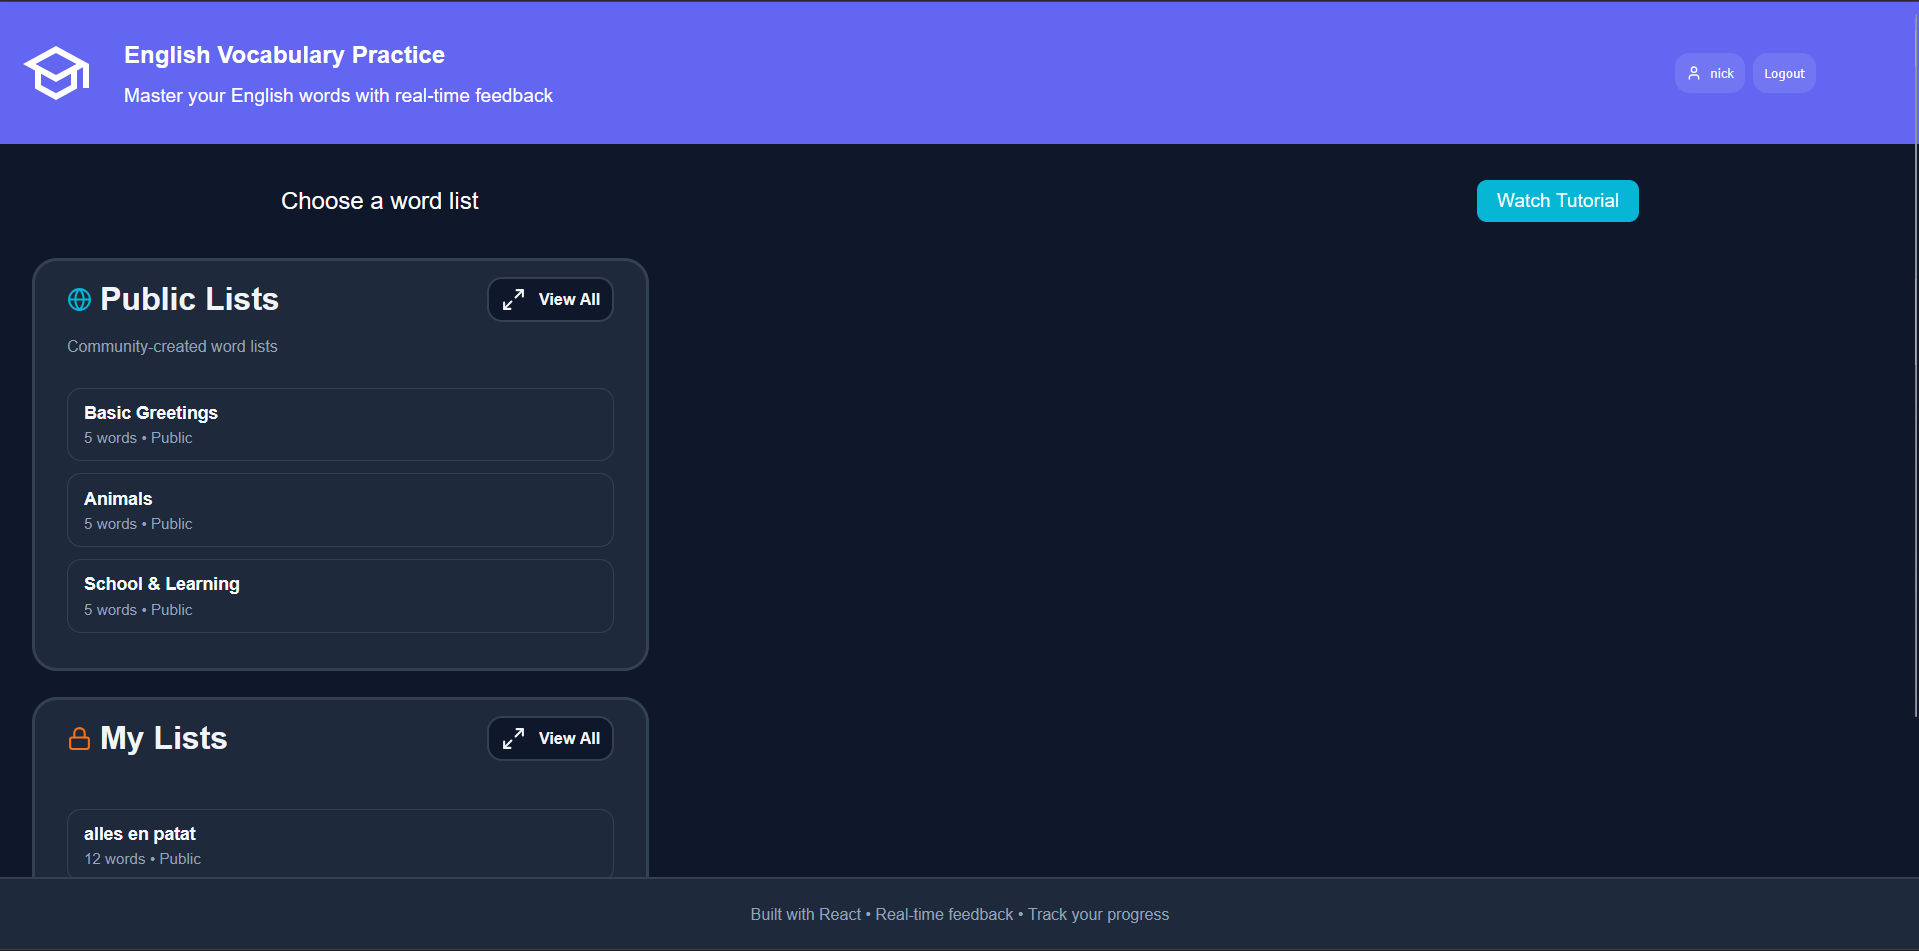This screenshot has width=1919, height=951.
Task: Open the Watch Tutorial video
Action: click(1556, 201)
